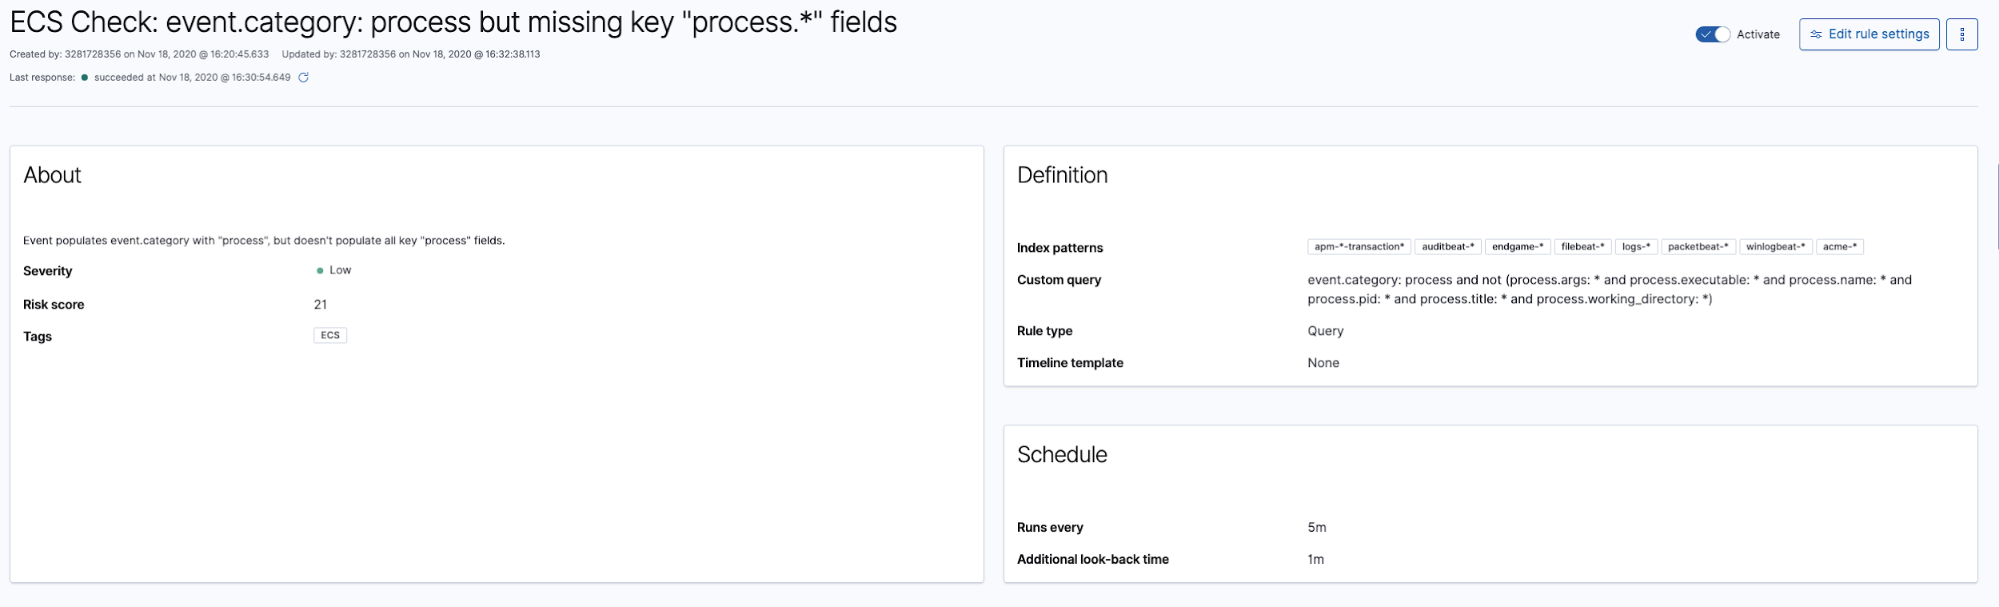This screenshot has height=607, width=1999.
Task: Click the rule title heading
Action: (x=453, y=22)
